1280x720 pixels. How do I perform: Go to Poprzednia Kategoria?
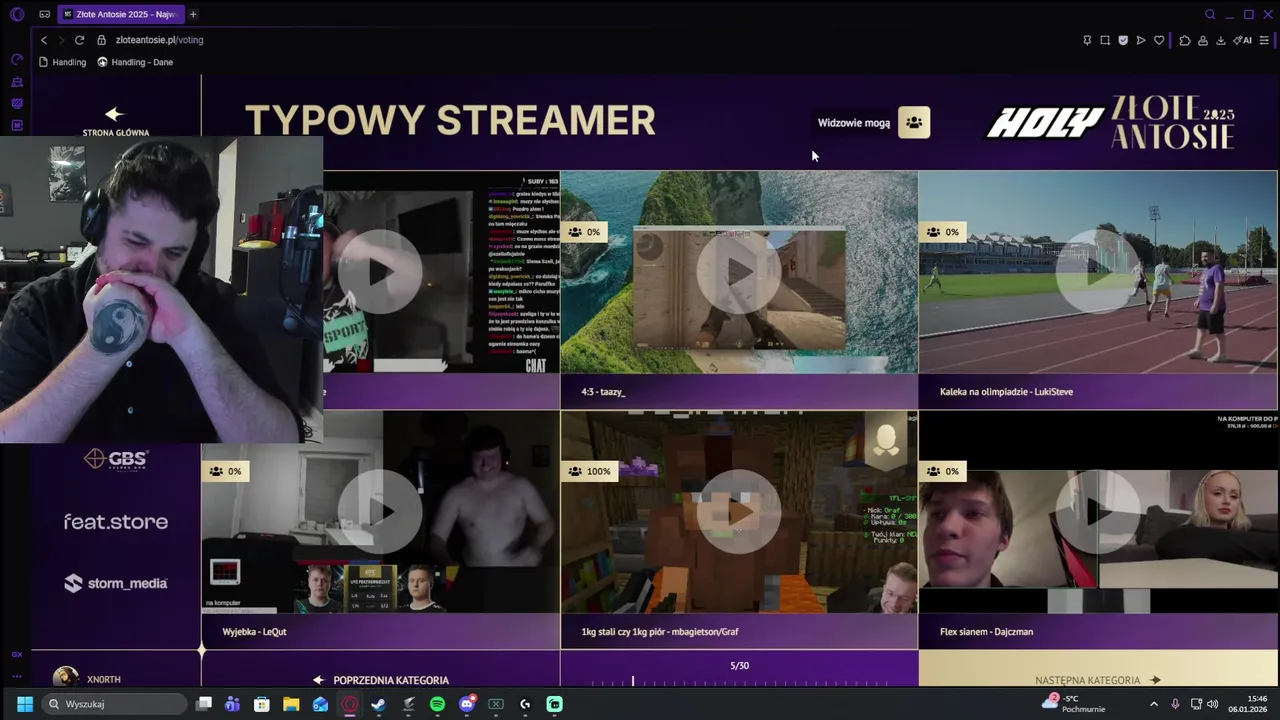pos(380,680)
